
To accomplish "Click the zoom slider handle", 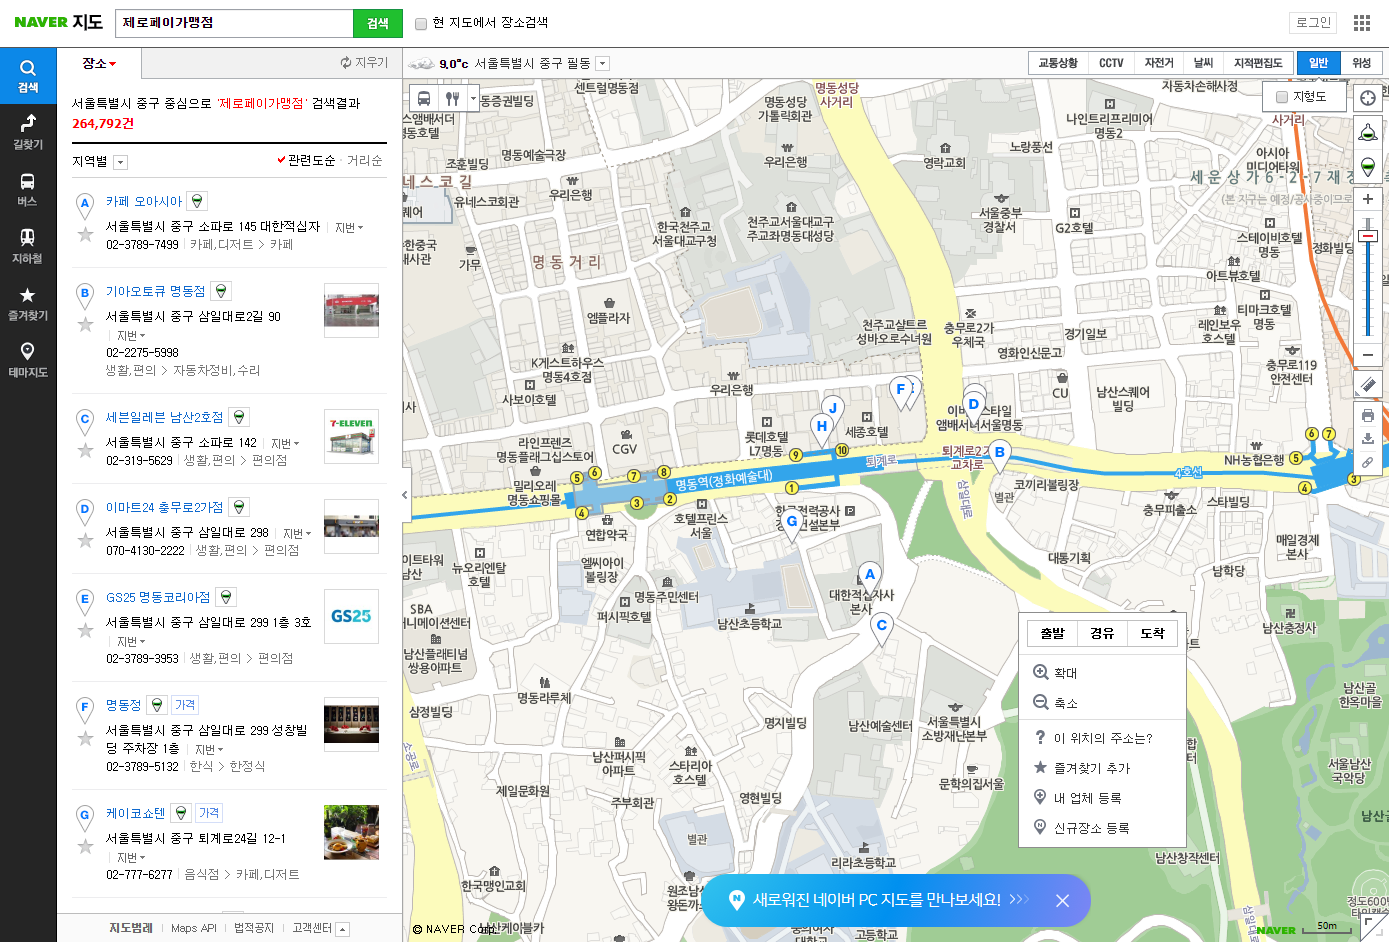I will pyautogui.click(x=1367, y=236).
